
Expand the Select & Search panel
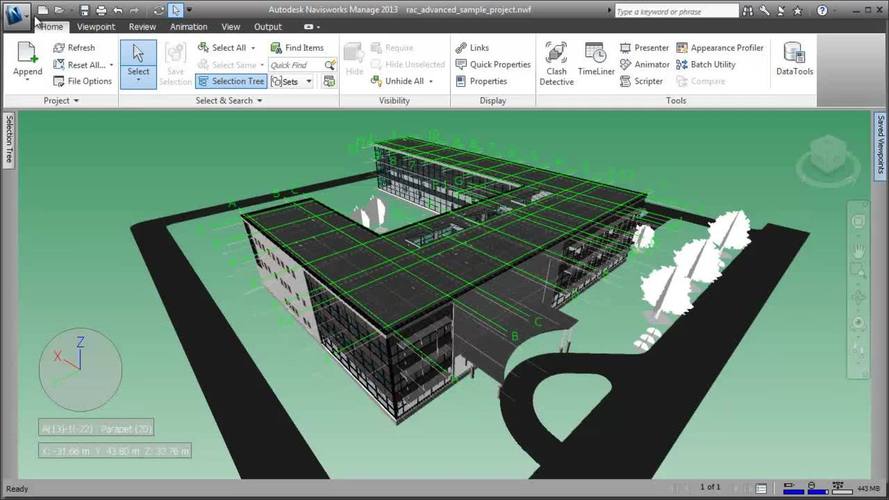229,100
